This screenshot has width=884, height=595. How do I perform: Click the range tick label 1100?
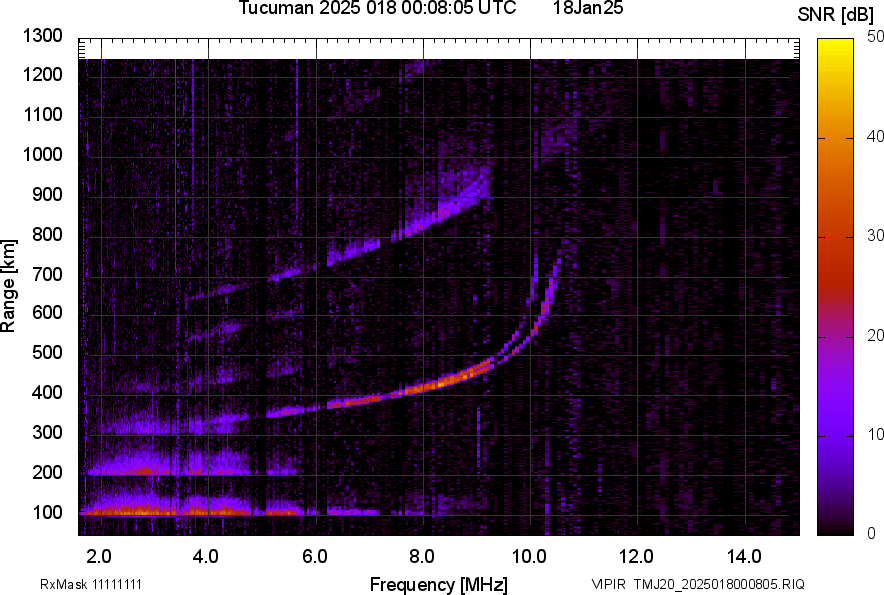[x=43, y=114]
